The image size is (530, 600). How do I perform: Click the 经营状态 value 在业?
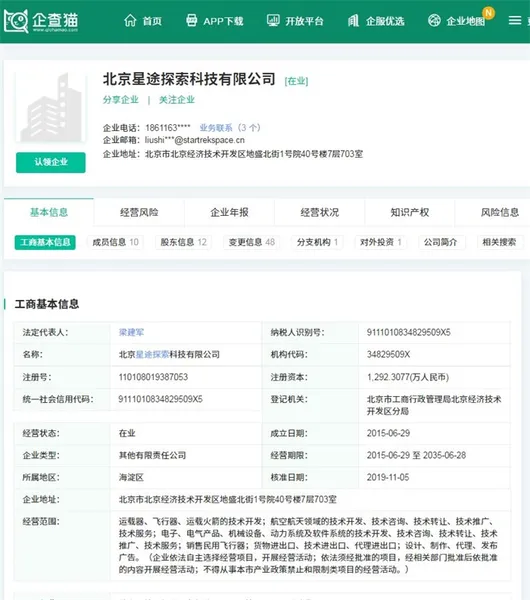[127, 433]
